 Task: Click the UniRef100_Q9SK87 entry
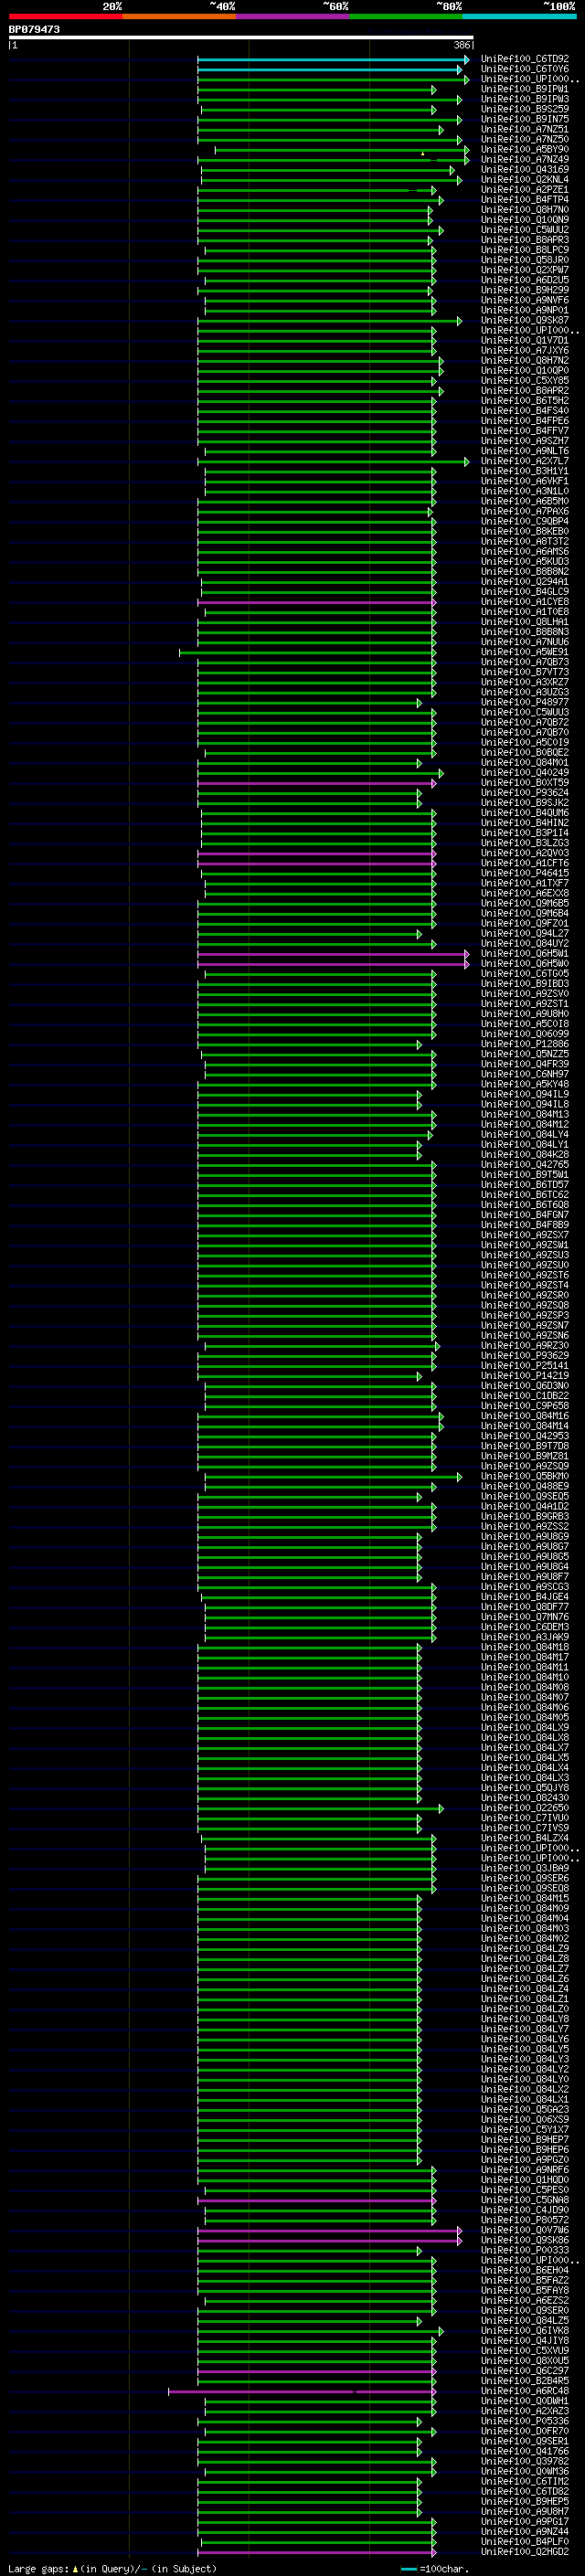[525, 320]
